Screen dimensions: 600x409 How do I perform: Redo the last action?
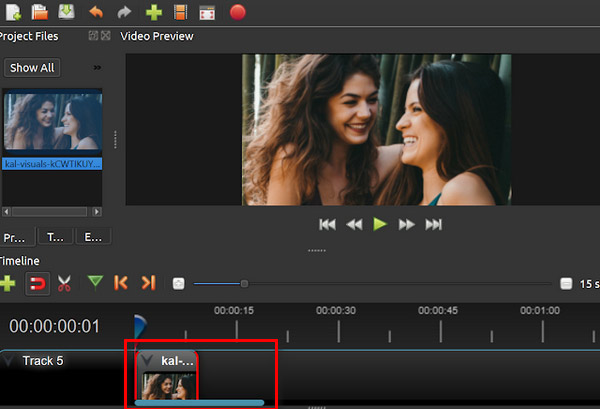point(124,12)
